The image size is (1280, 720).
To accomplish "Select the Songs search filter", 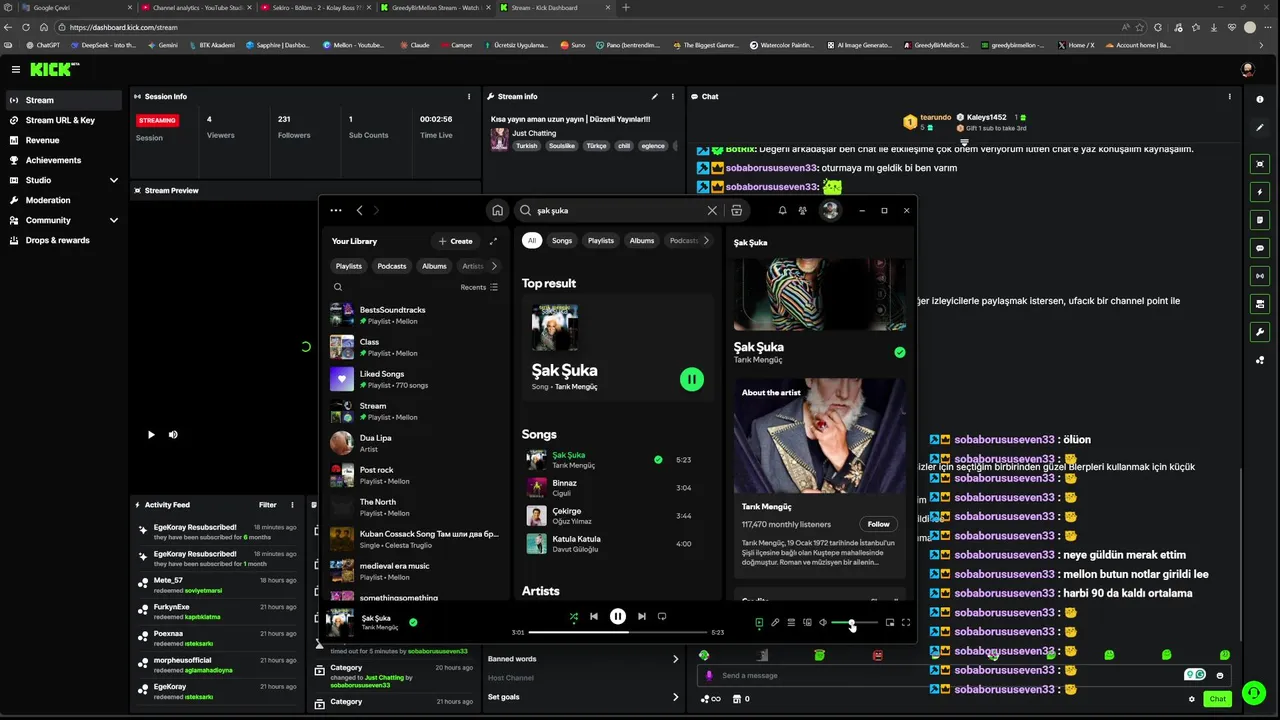I will point(562,240).
